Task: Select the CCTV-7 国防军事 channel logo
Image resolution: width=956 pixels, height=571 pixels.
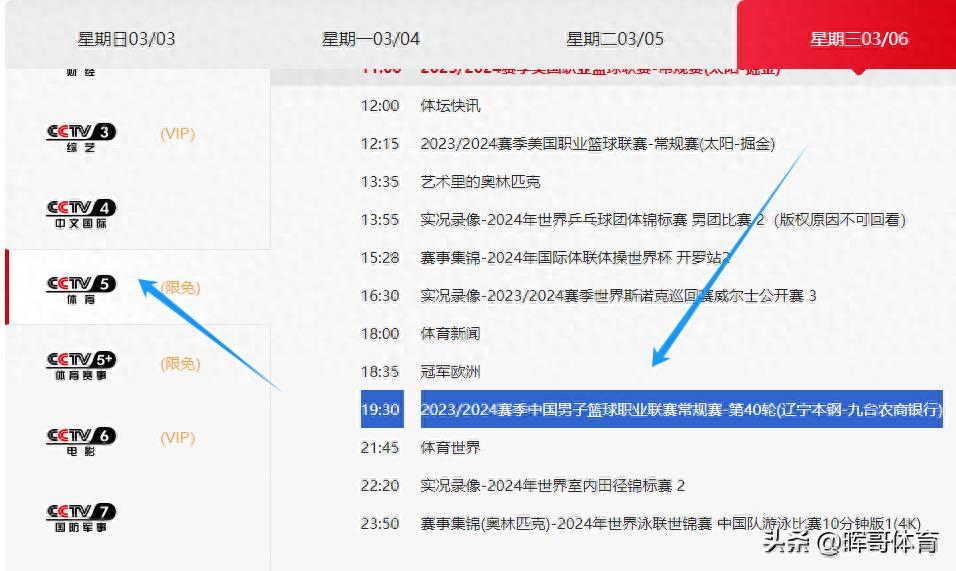Action: 81,517
